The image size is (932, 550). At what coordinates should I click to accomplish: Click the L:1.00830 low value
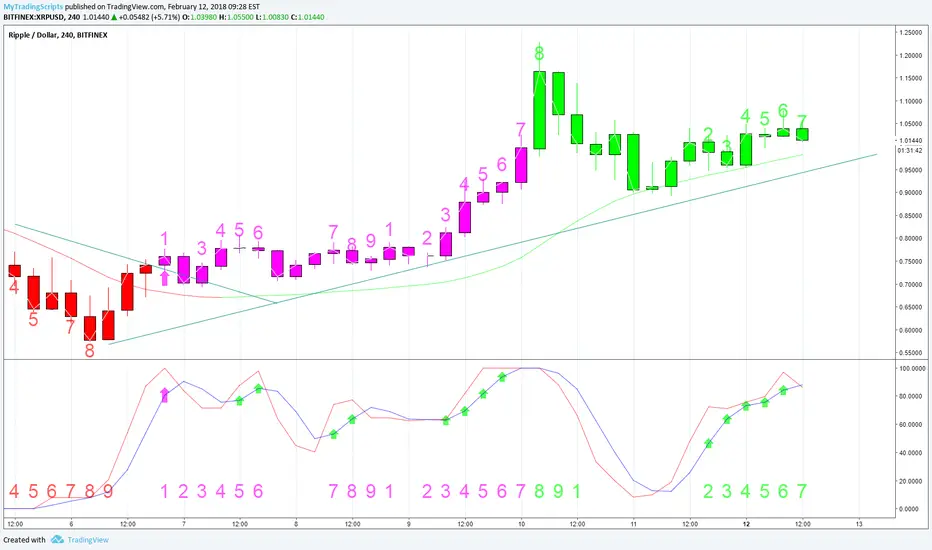[272, 17]
